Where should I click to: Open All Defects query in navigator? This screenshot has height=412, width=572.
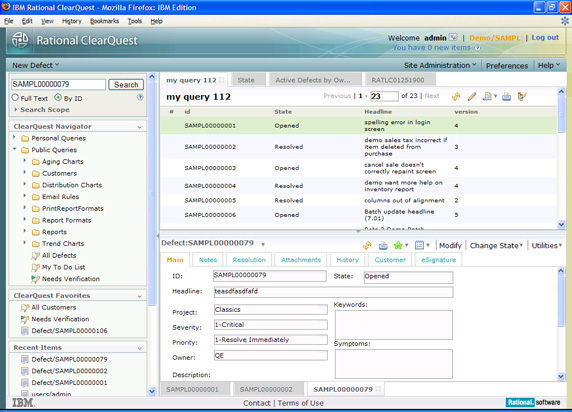tap(59, 255)
